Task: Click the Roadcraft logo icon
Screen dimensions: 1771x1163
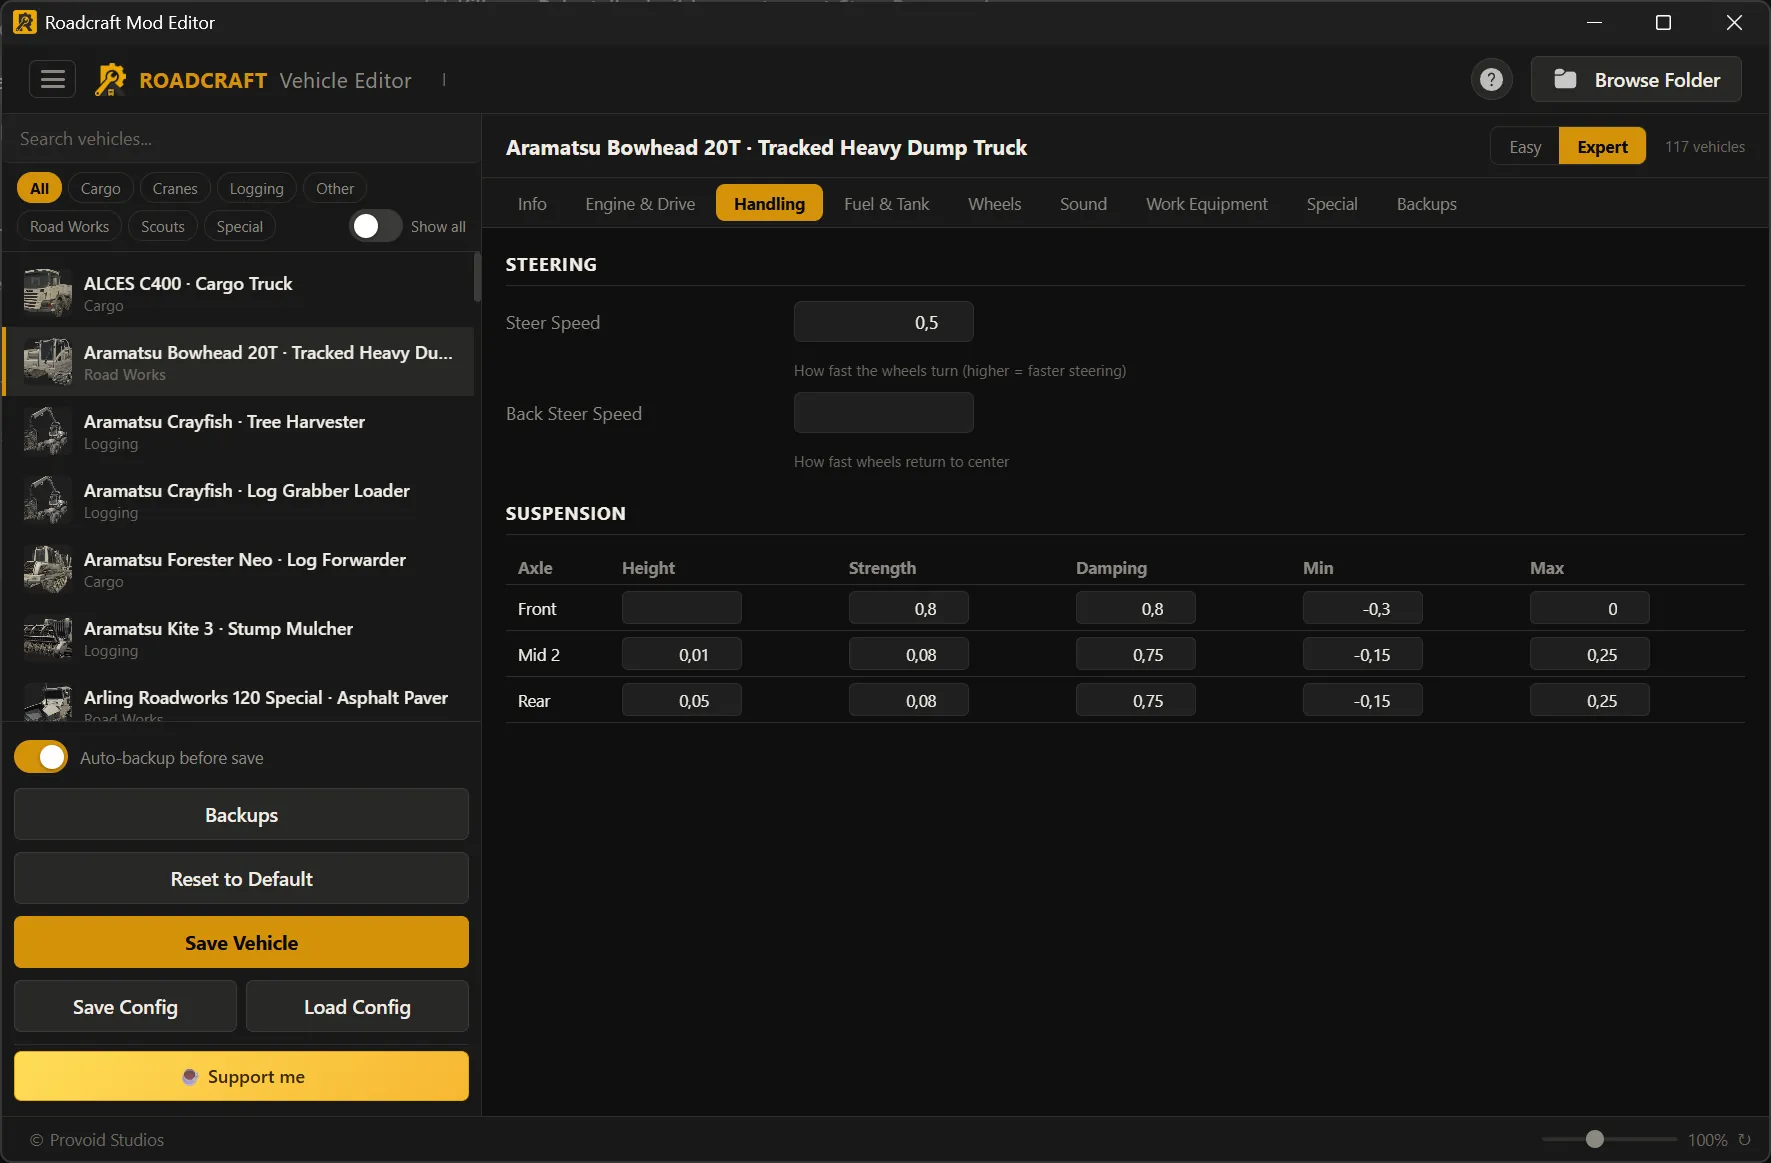Action: (110, 80)
